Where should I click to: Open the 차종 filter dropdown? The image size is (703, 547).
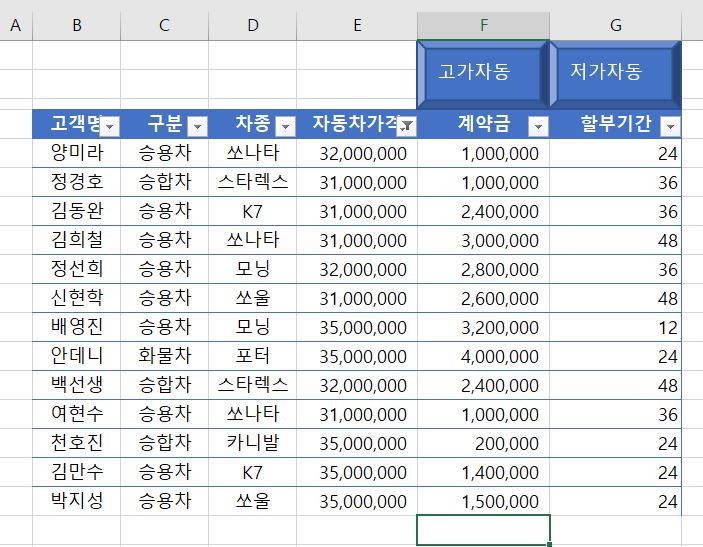tap(285, 126)
